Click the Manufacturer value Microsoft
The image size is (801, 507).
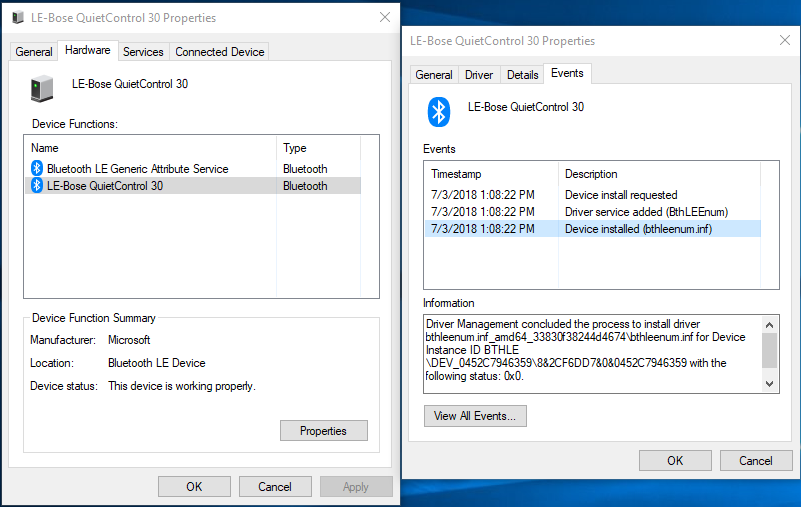129,340
